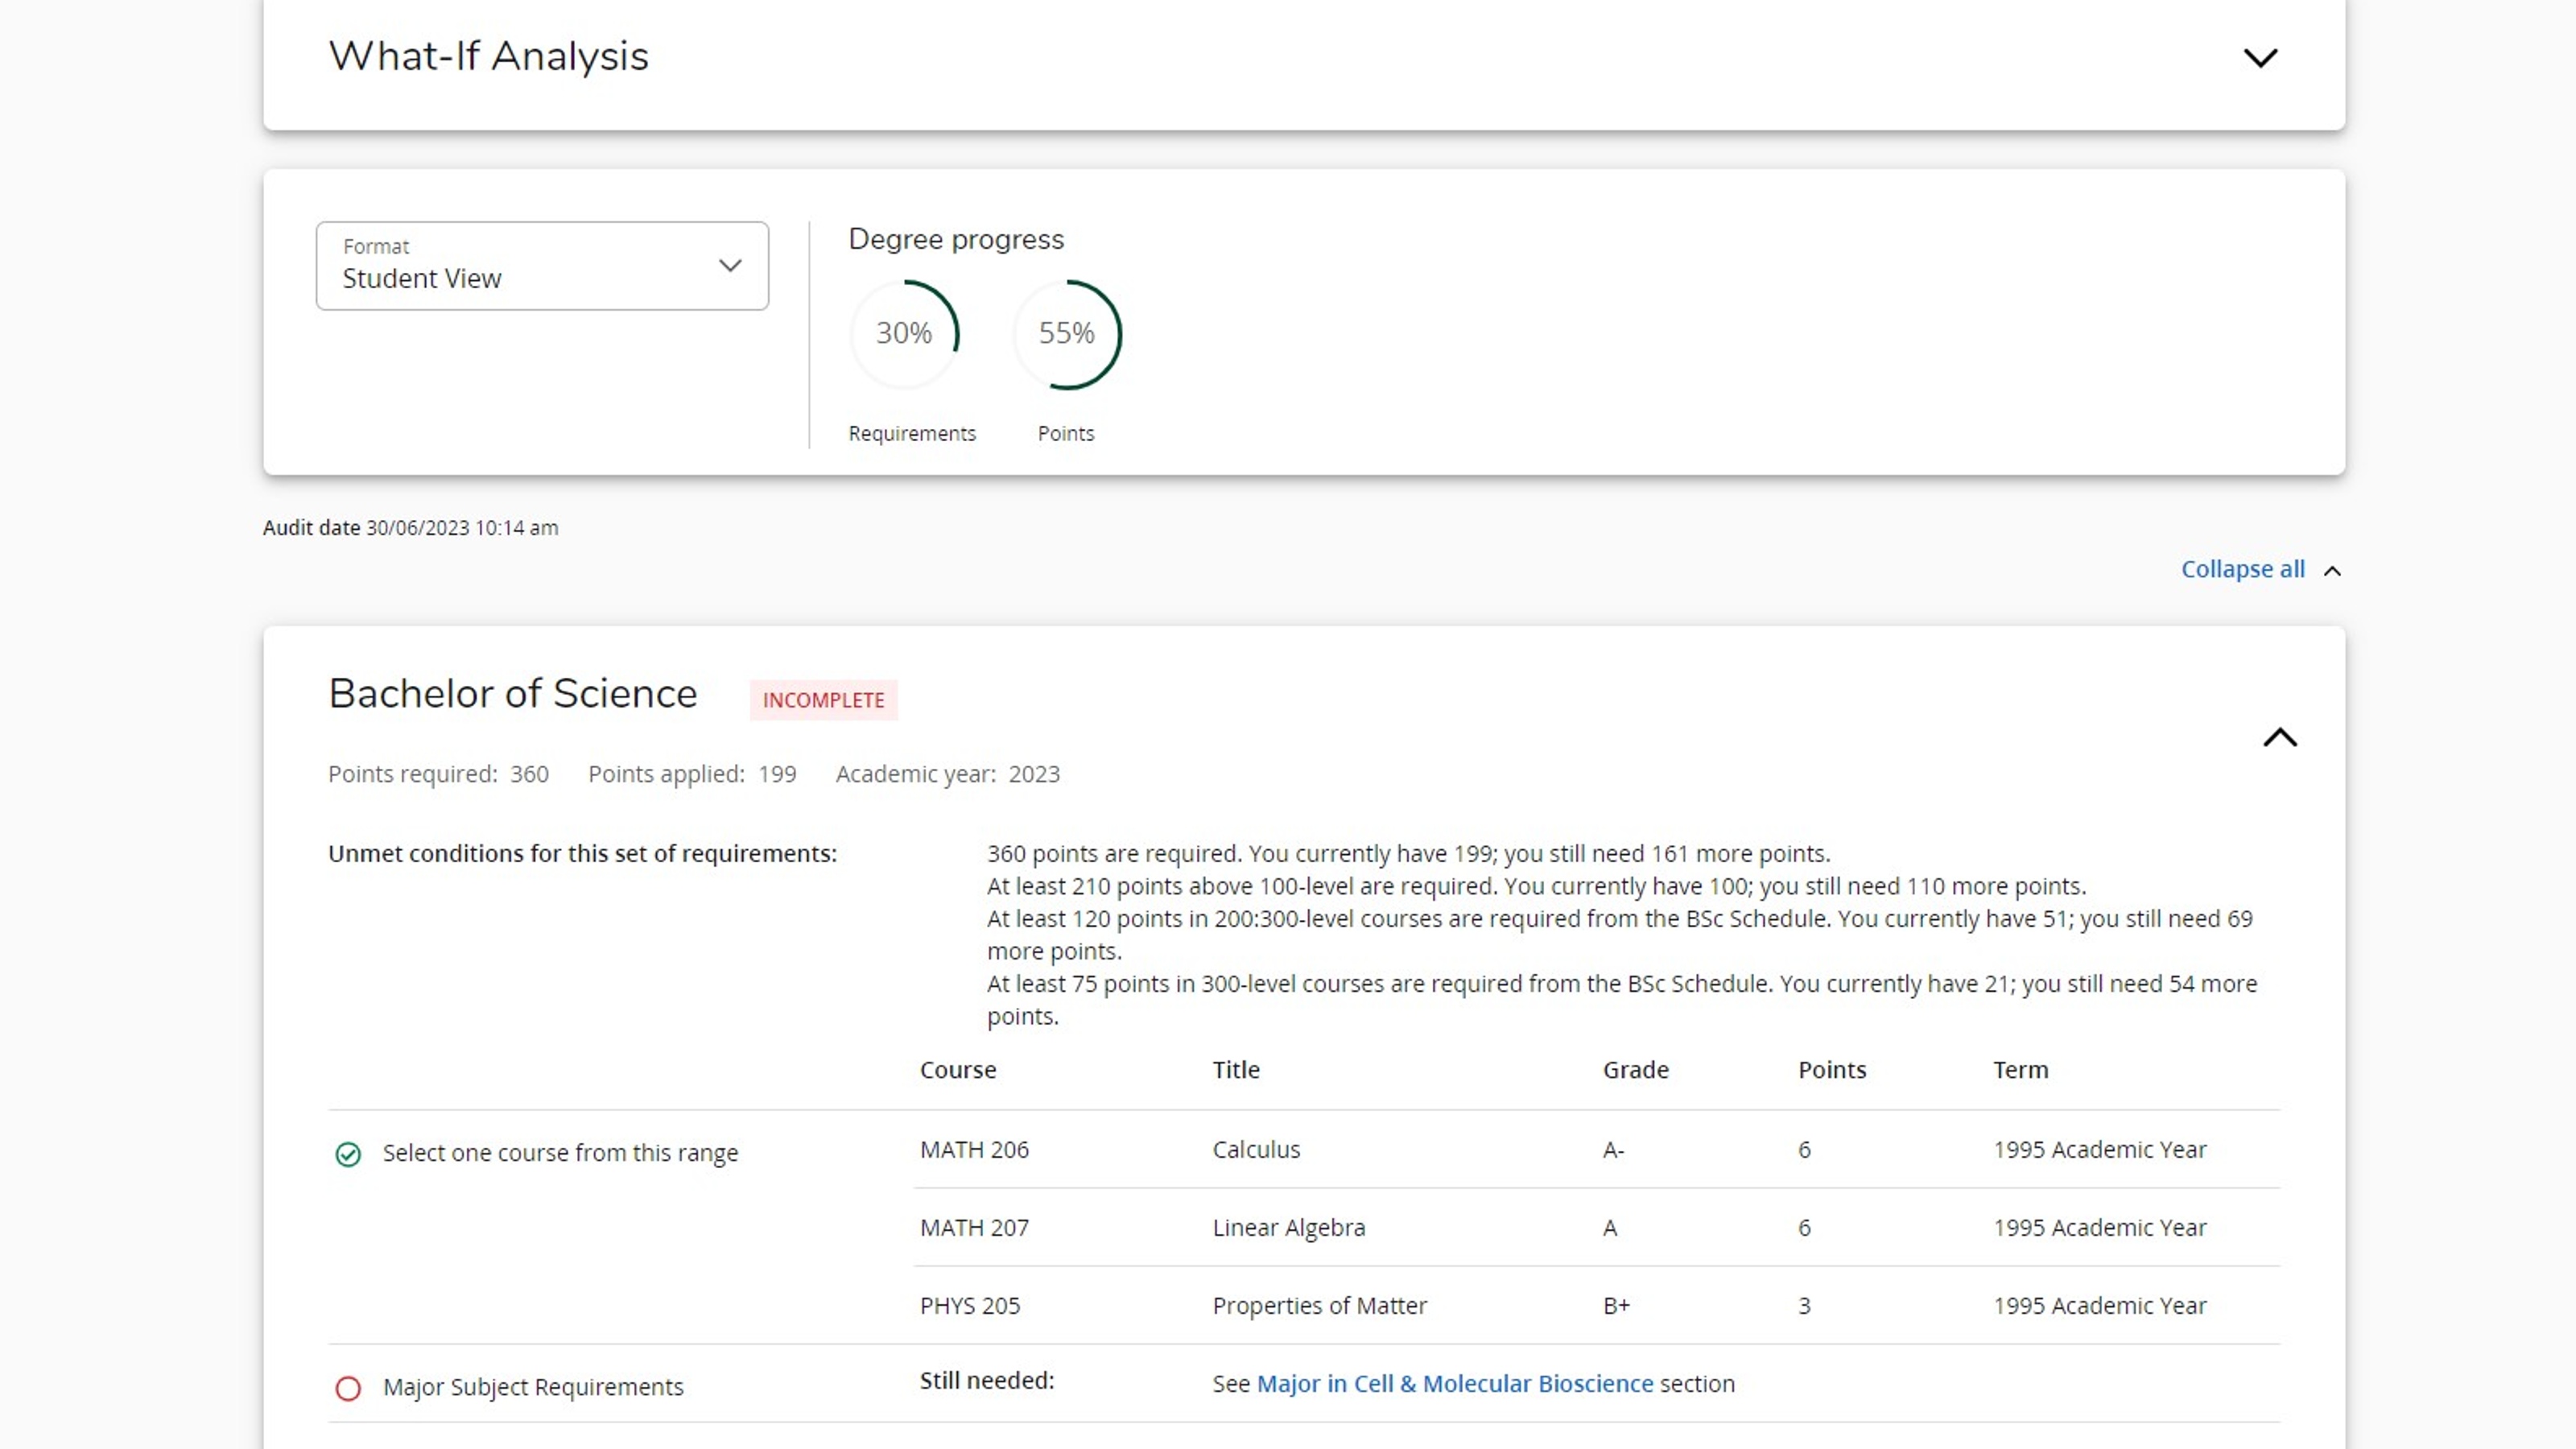Screen dimensions: 2576x1449
Task: Click the Audit date 30/06/2023 text
Action: [410, 527]
